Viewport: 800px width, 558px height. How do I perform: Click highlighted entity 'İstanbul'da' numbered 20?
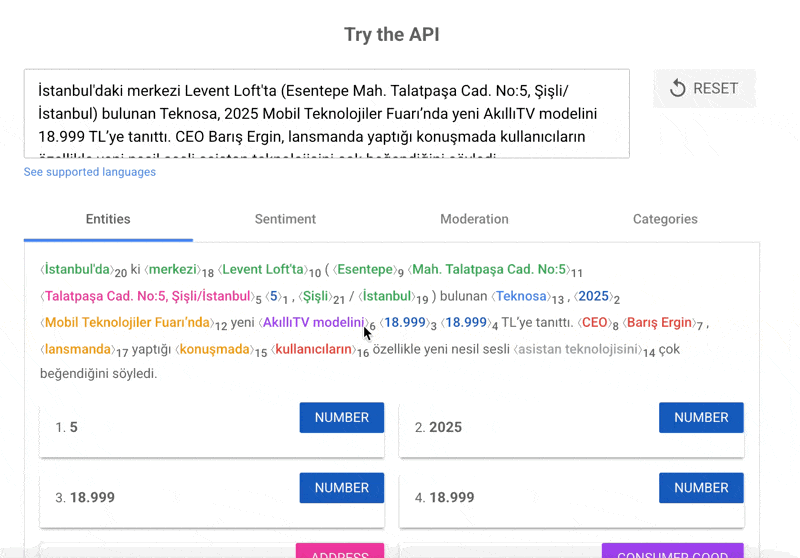click(78, 269)
